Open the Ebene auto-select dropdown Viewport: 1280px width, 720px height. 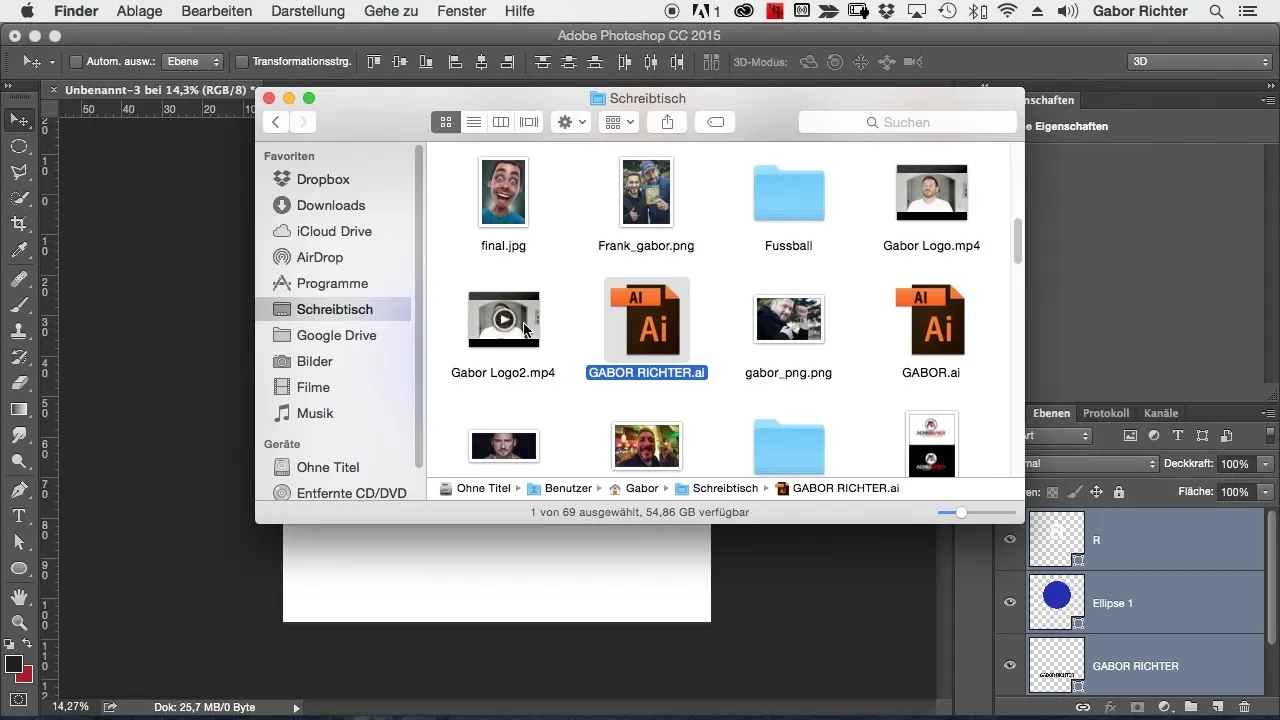[x=192, y=62]
